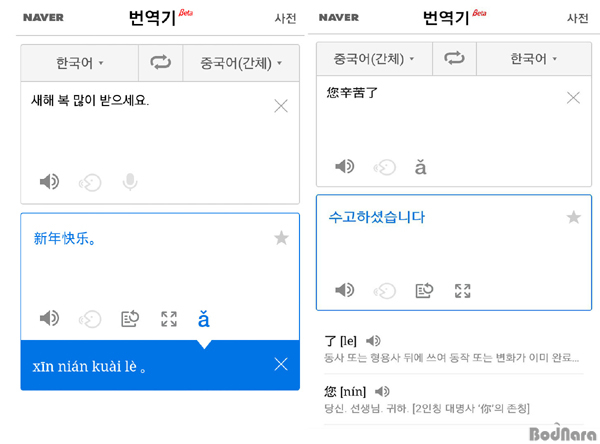Open the 중국어(간체) target language dropdown above 새해 input

click(x=241, y=63)
